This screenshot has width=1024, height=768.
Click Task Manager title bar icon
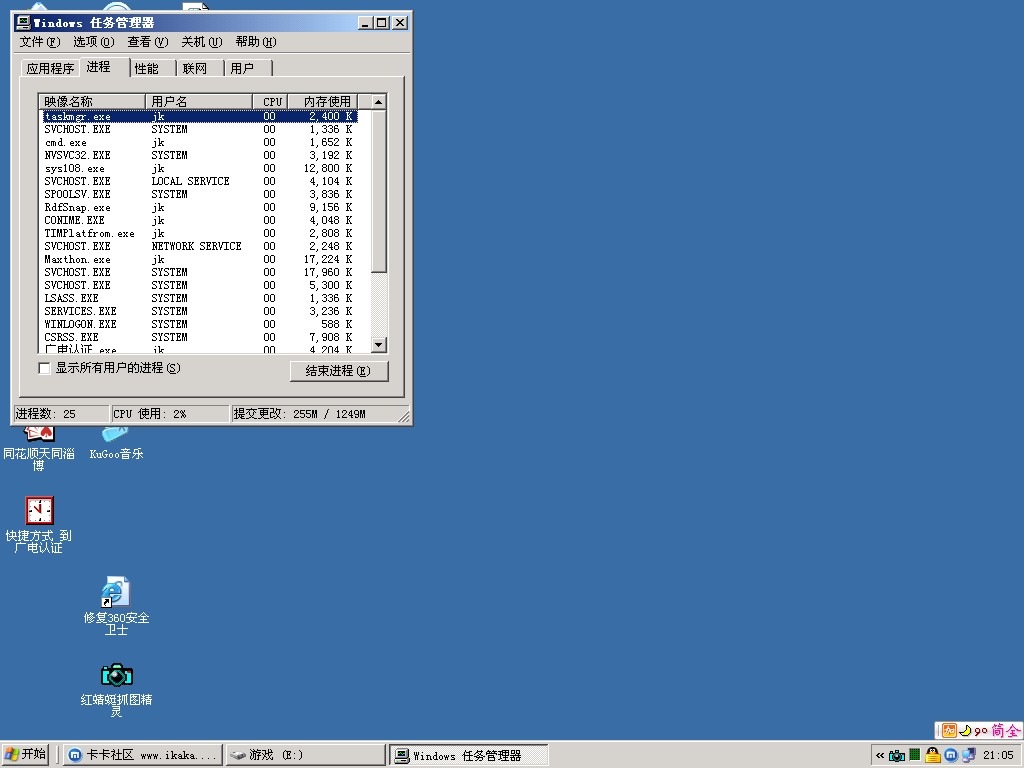24,23
